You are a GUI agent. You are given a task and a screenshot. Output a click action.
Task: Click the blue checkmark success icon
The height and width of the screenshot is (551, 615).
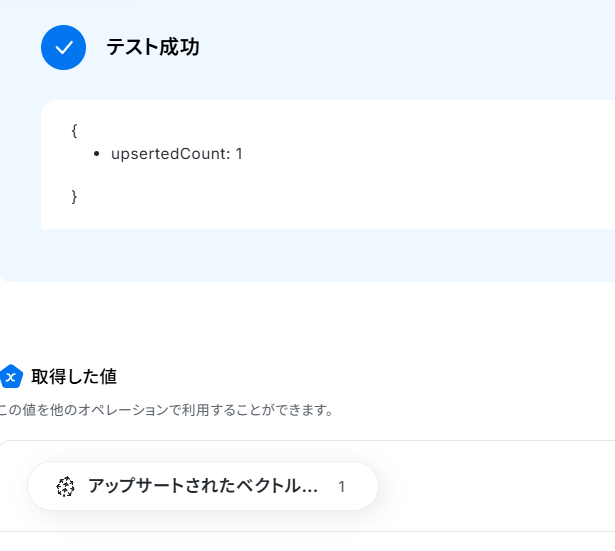pyautogui.click(x=63, y=47)
